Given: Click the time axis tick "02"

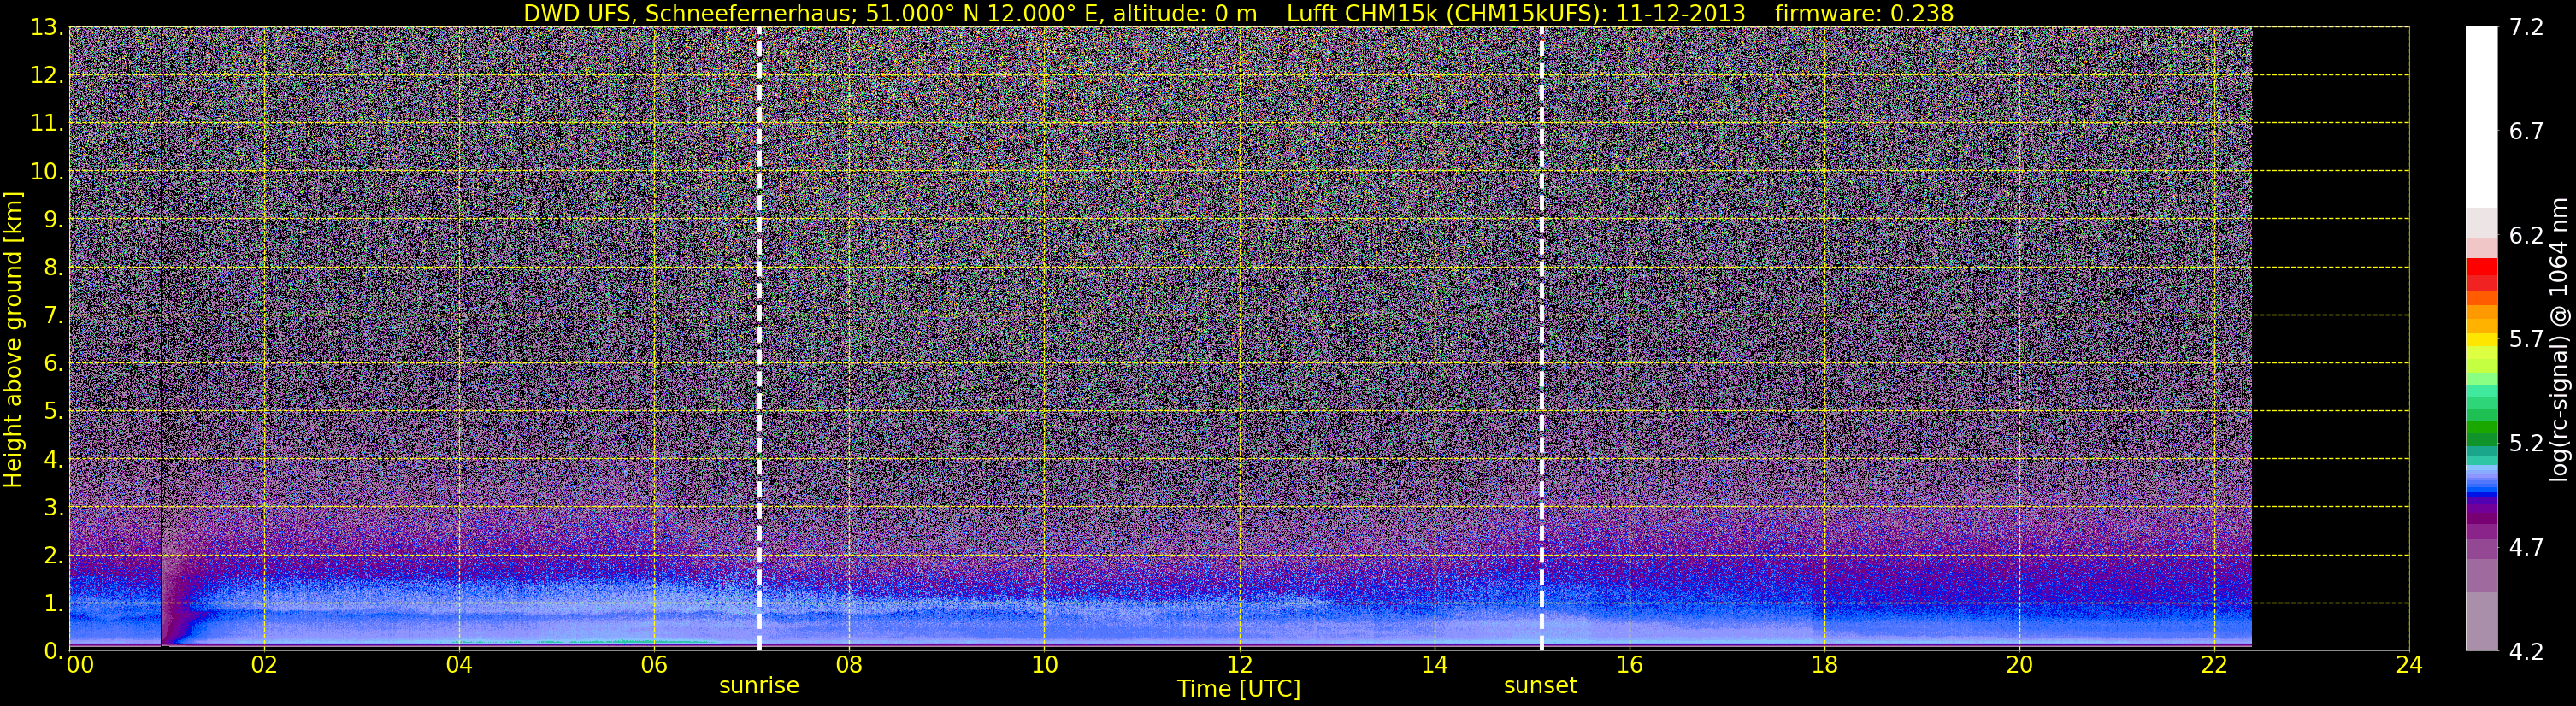Looking at the screenshot, I should pos(264,666).
